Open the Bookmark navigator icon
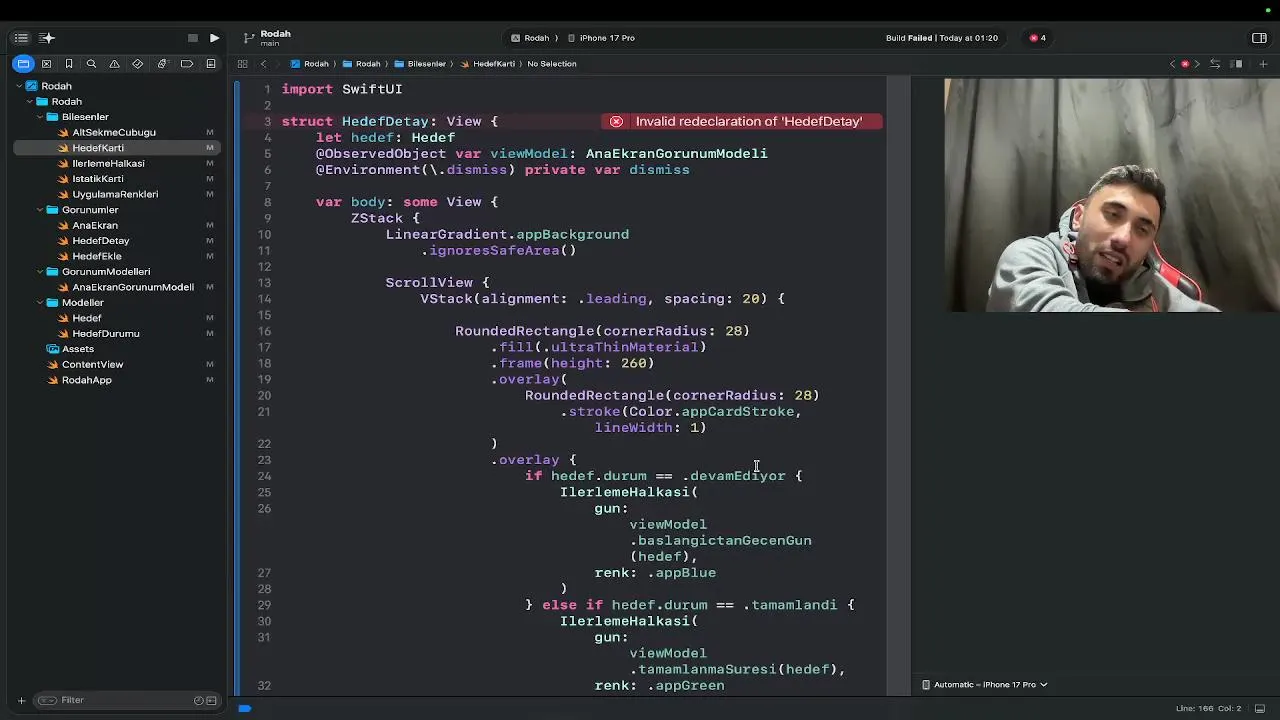Viewport: 1280px width, 720px height. pyautogui.click(x=69, y=64)
